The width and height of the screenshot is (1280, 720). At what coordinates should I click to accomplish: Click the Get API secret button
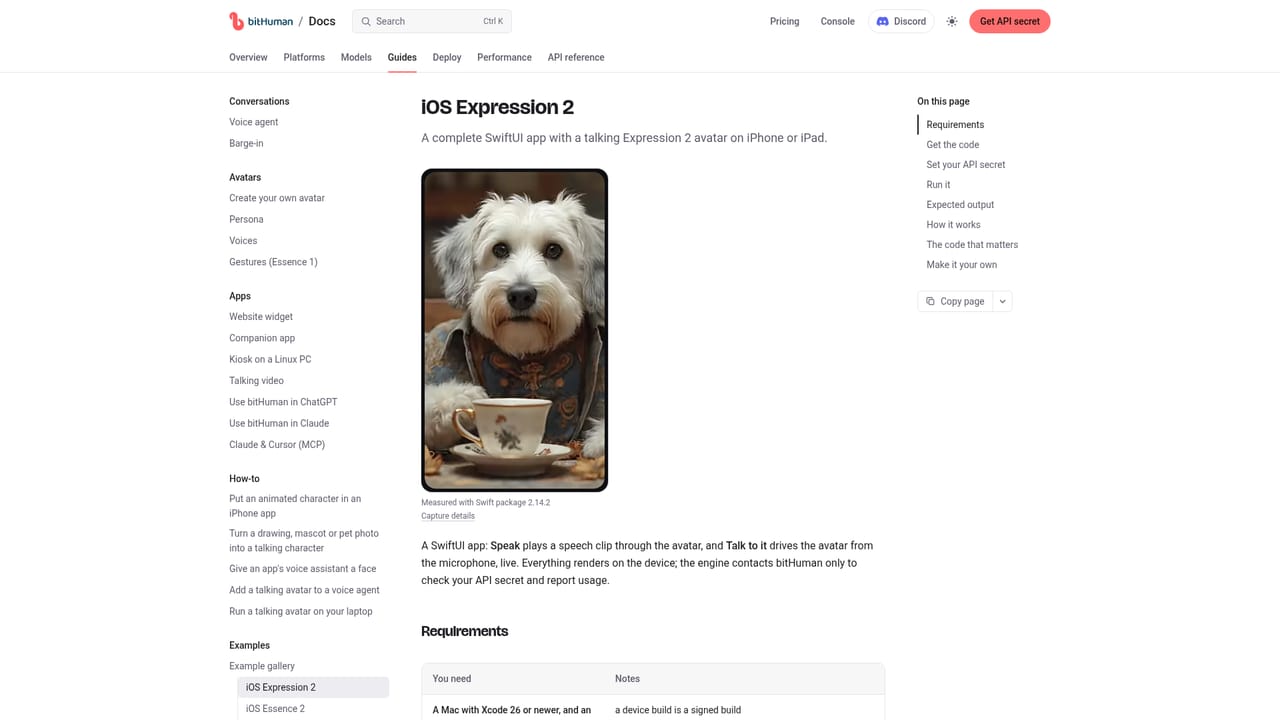click(x=1010, y=21)
